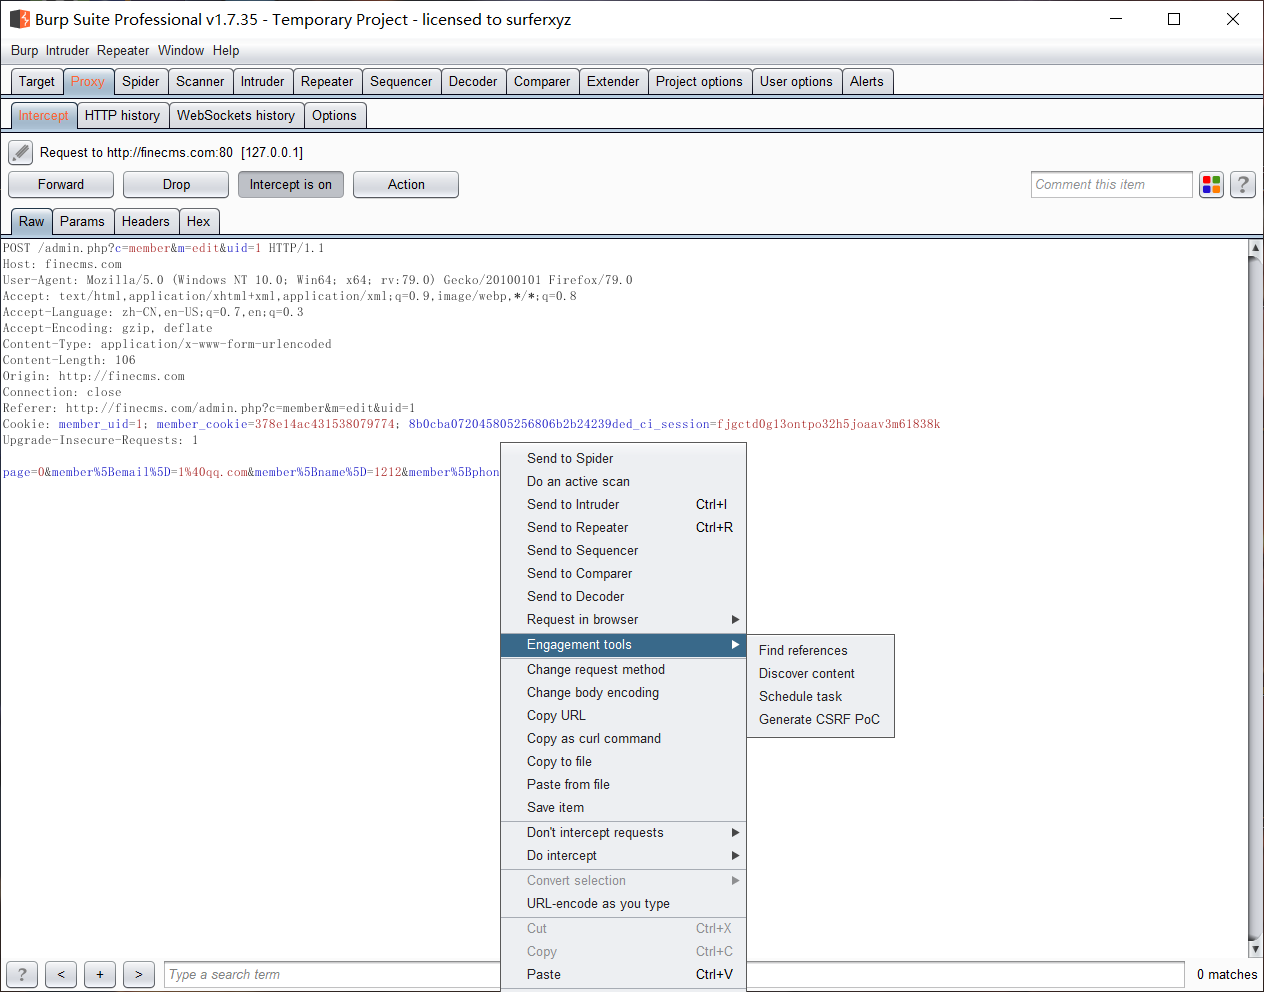Open the Intruder menu in menu bar
Screen dimensions: 1264x992
(67, 50)
